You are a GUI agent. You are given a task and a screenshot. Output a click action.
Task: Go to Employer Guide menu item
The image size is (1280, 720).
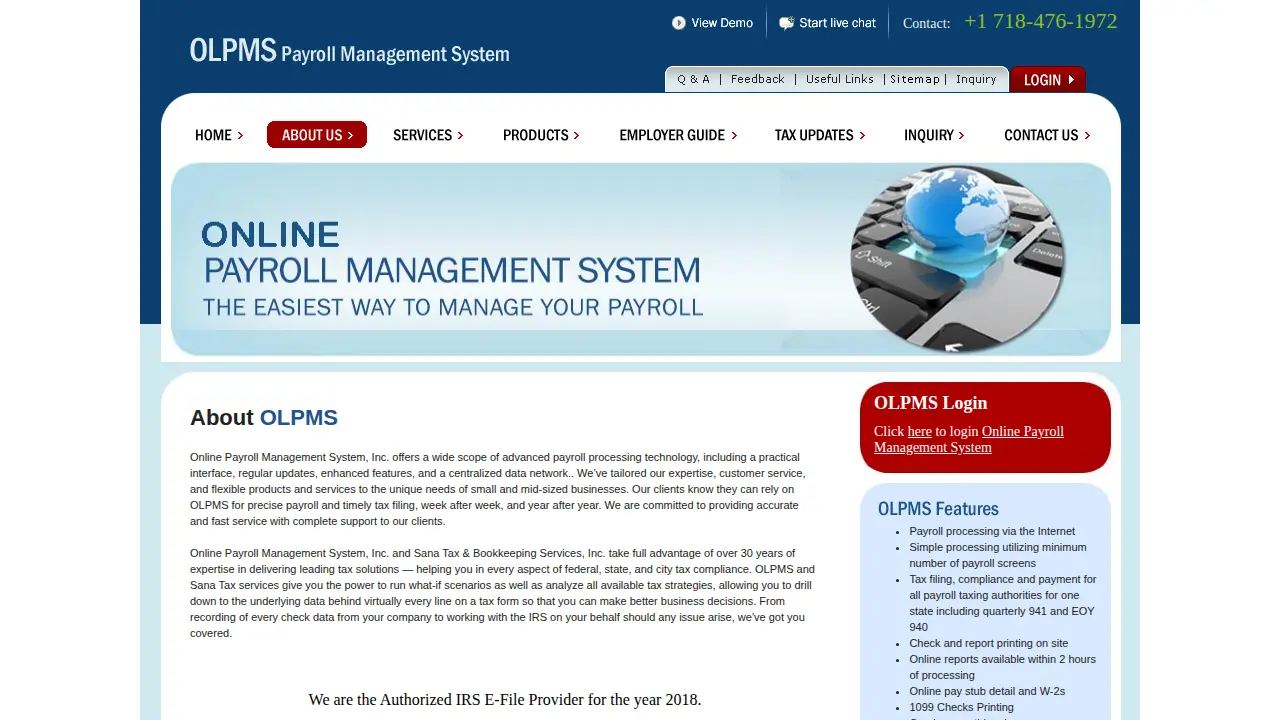coord(678,135)
